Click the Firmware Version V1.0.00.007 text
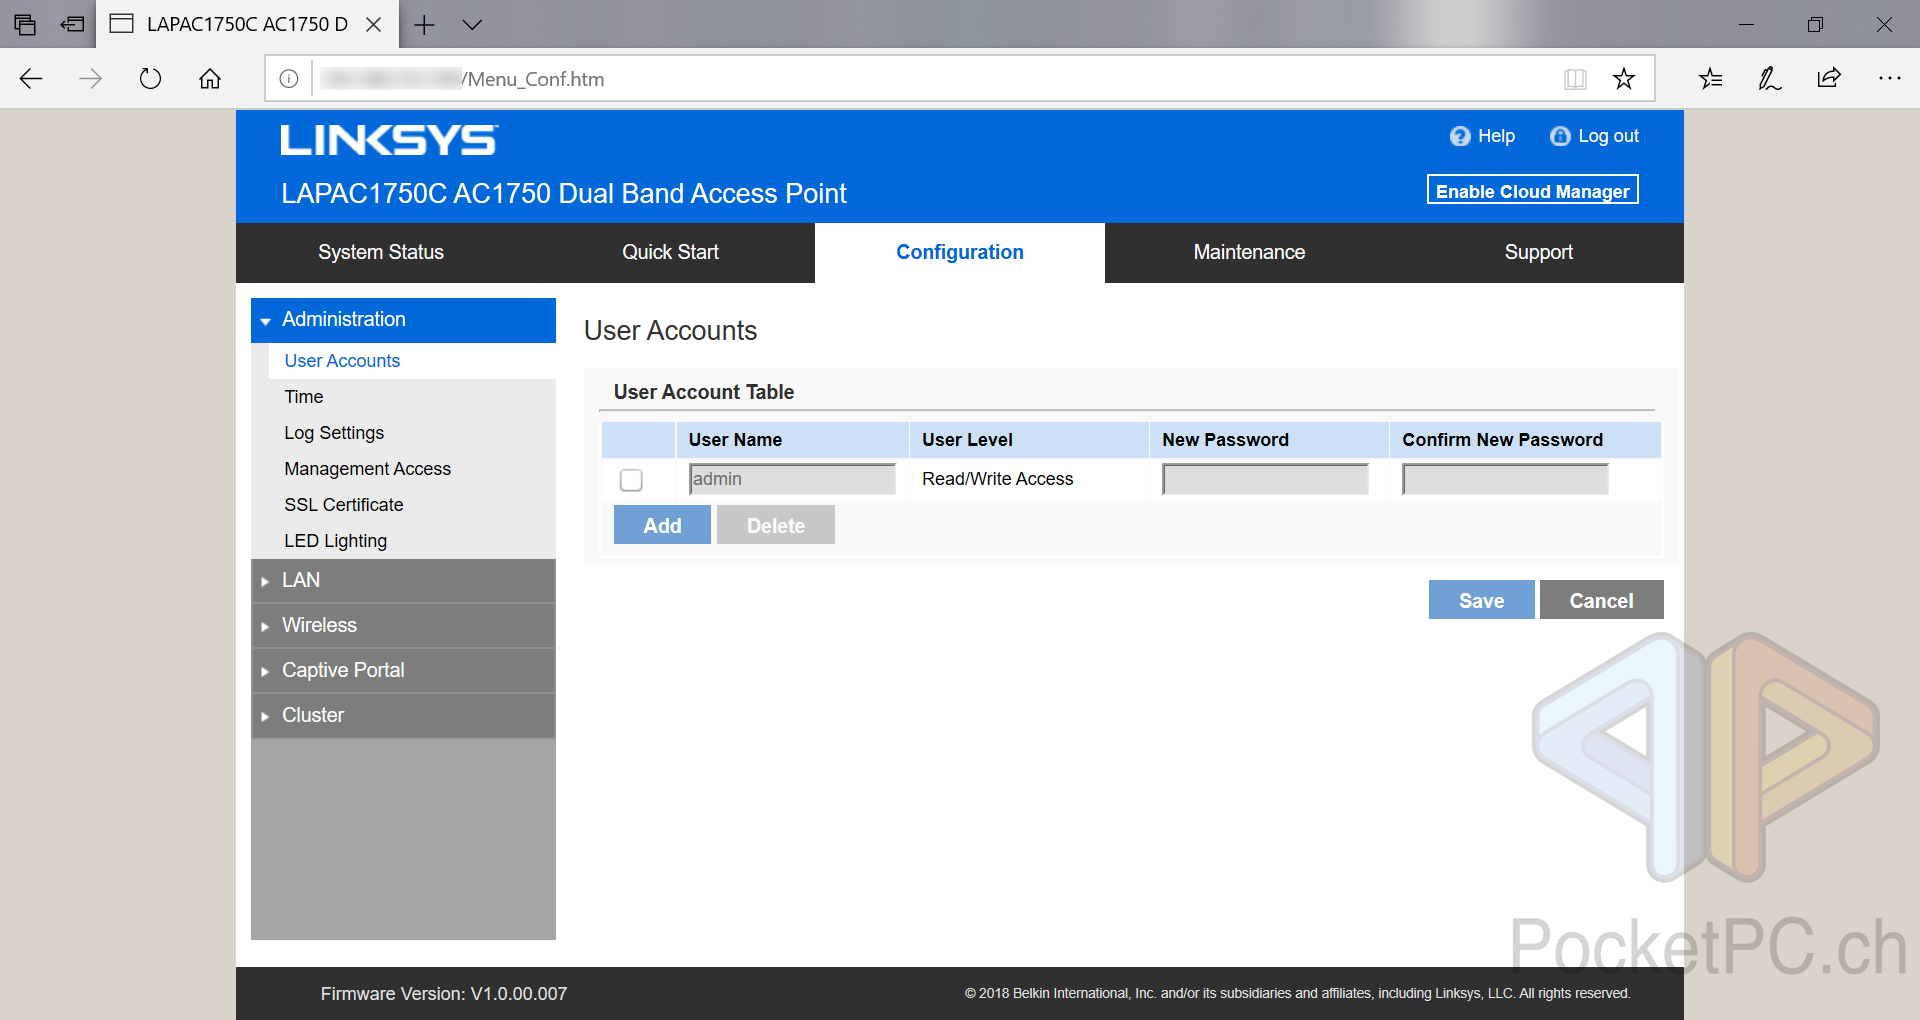This screenshot has height=1020, width=1920. (444, 994)
